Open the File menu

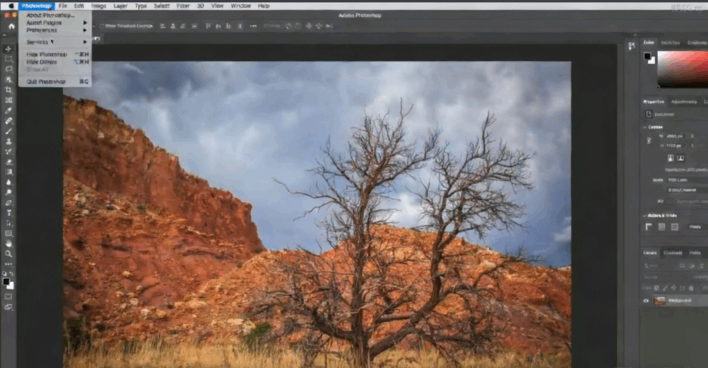coord(63,6)
